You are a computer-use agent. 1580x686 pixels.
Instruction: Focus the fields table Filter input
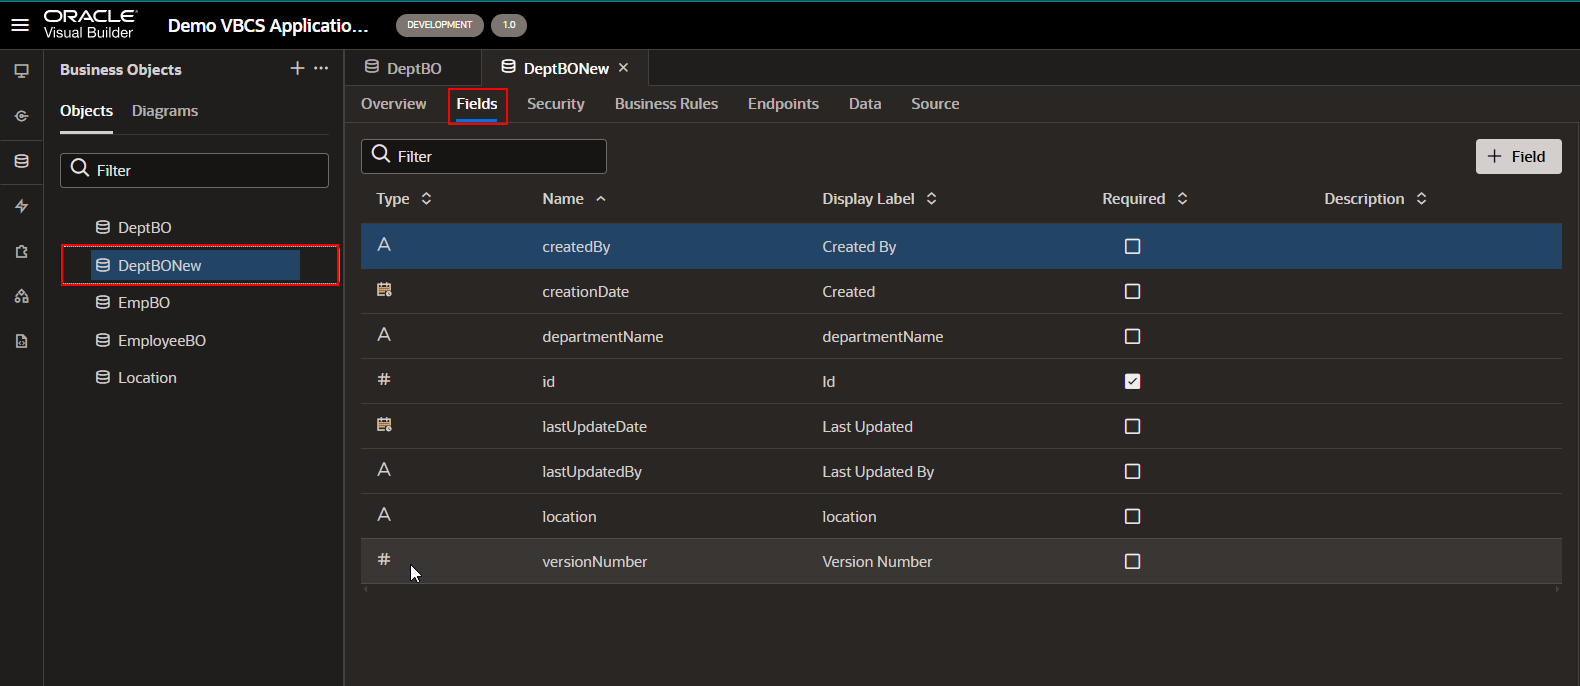484,156
